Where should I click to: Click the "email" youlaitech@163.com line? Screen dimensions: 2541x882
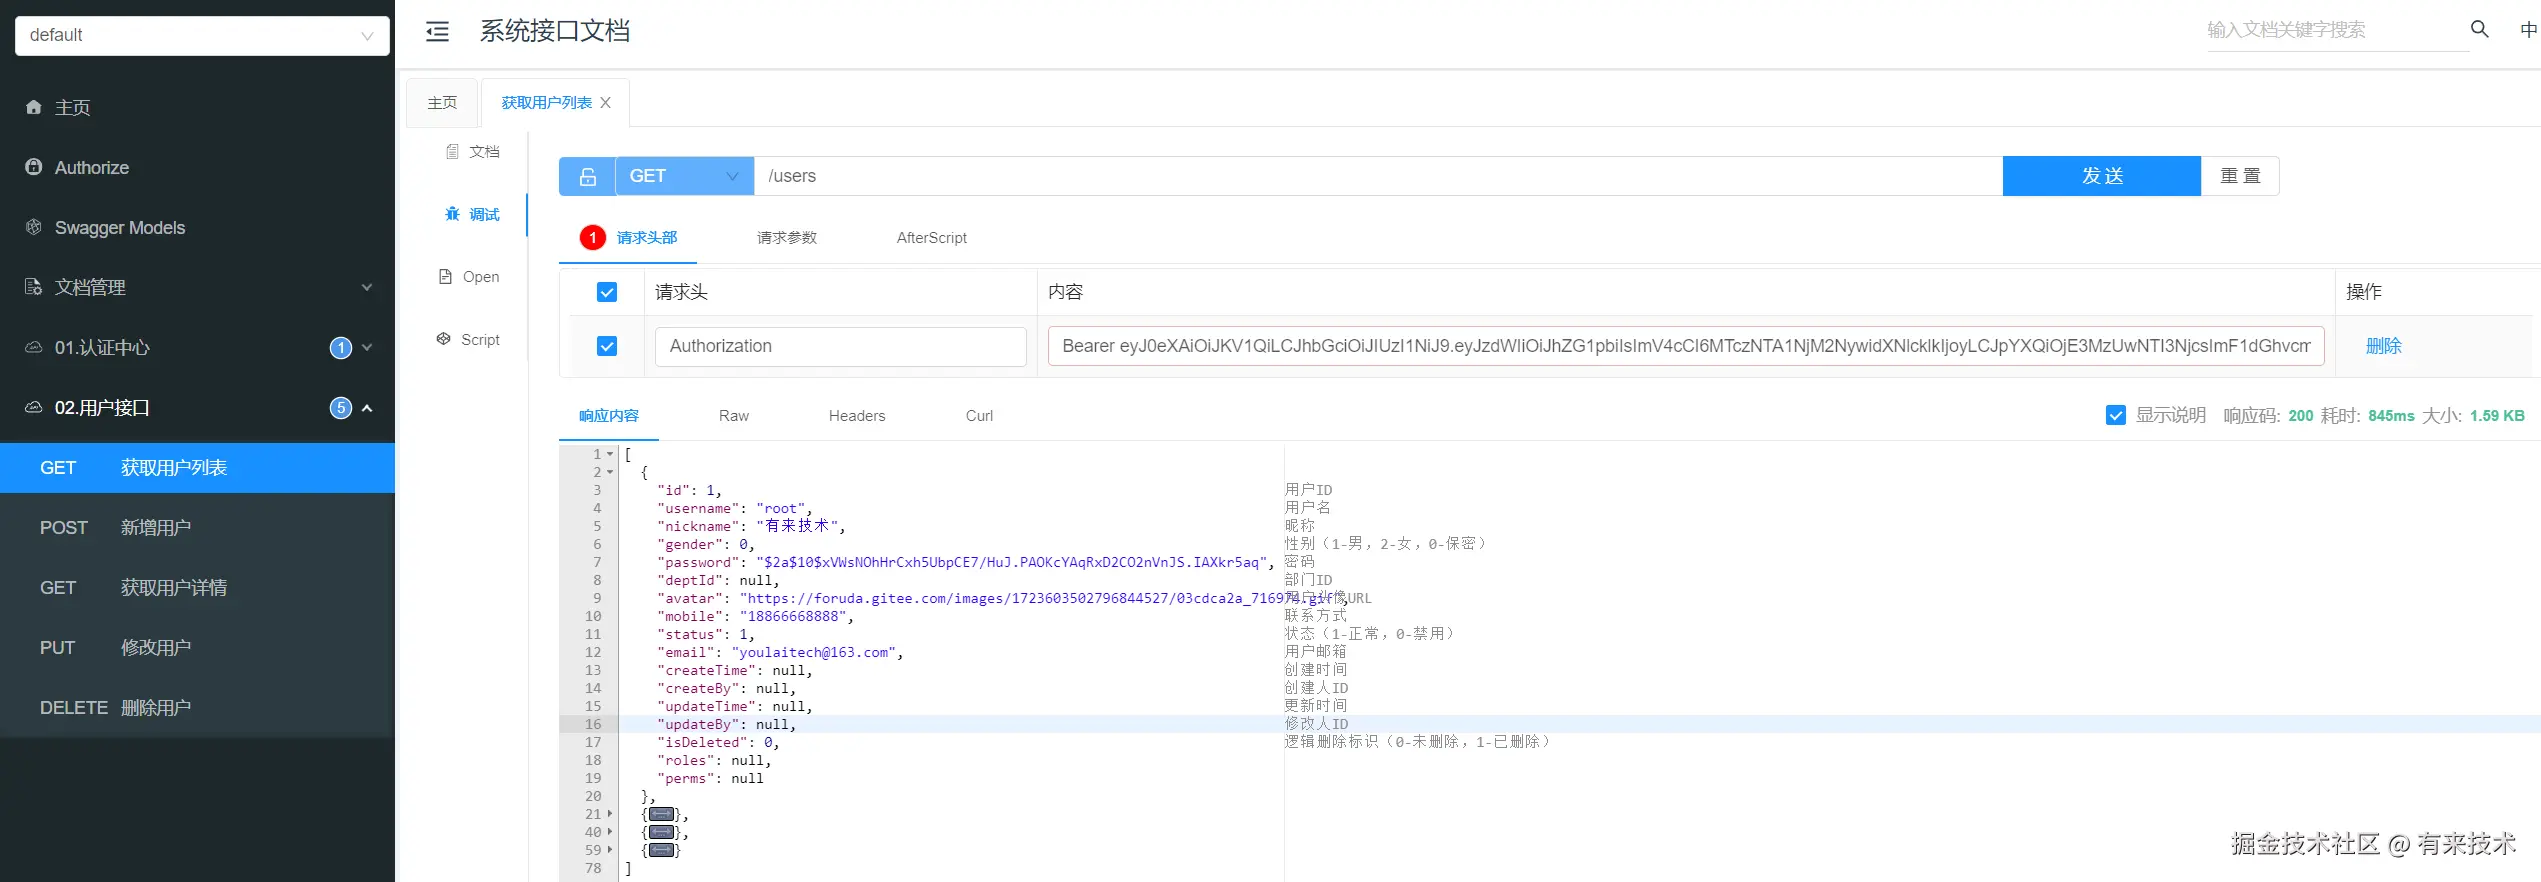[x=780, y=653]
